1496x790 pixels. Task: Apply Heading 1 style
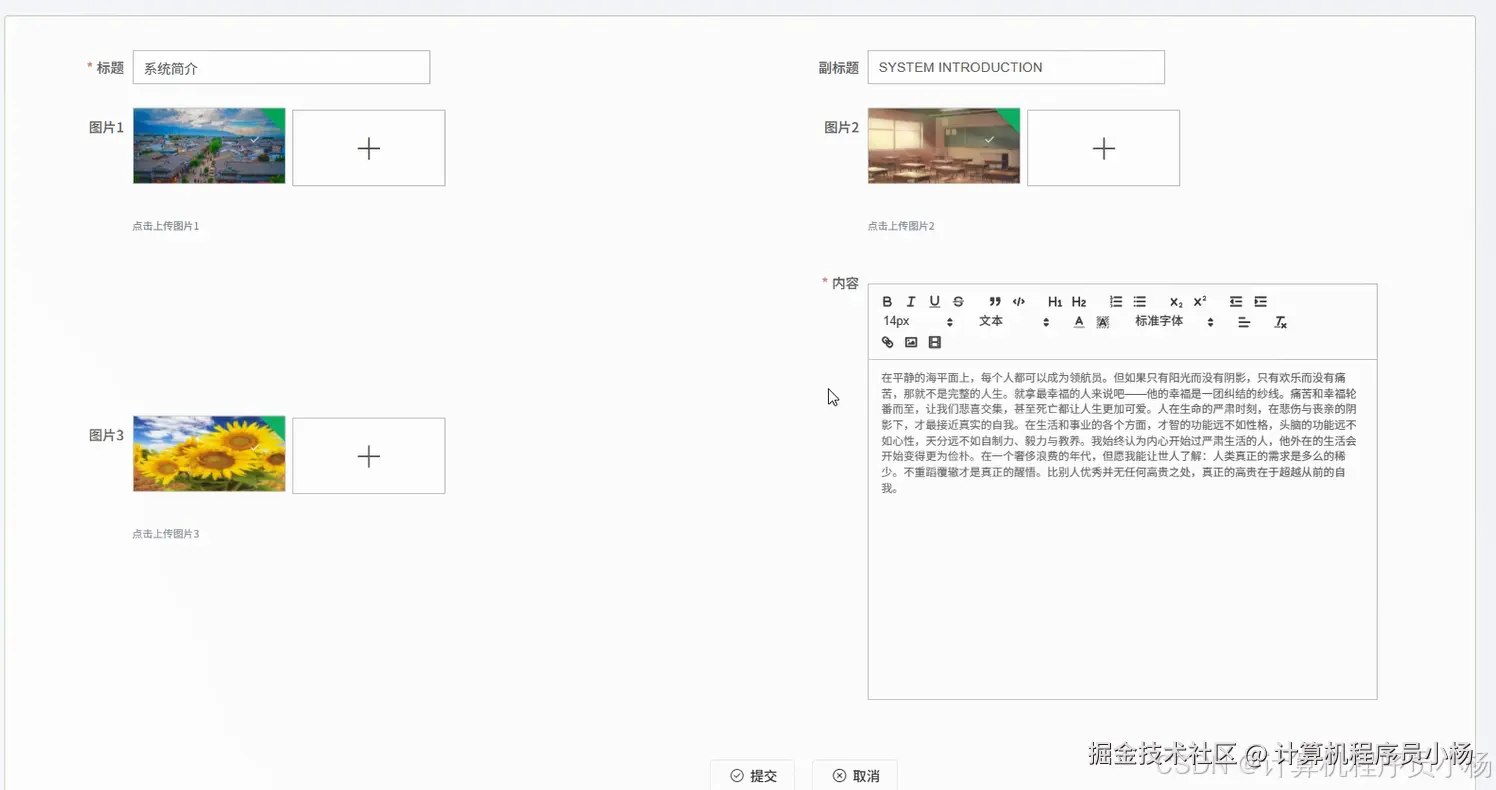point(1055,302)
